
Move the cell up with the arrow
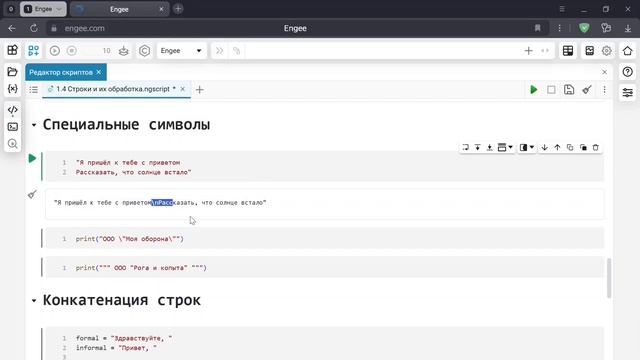pos(557,147)
